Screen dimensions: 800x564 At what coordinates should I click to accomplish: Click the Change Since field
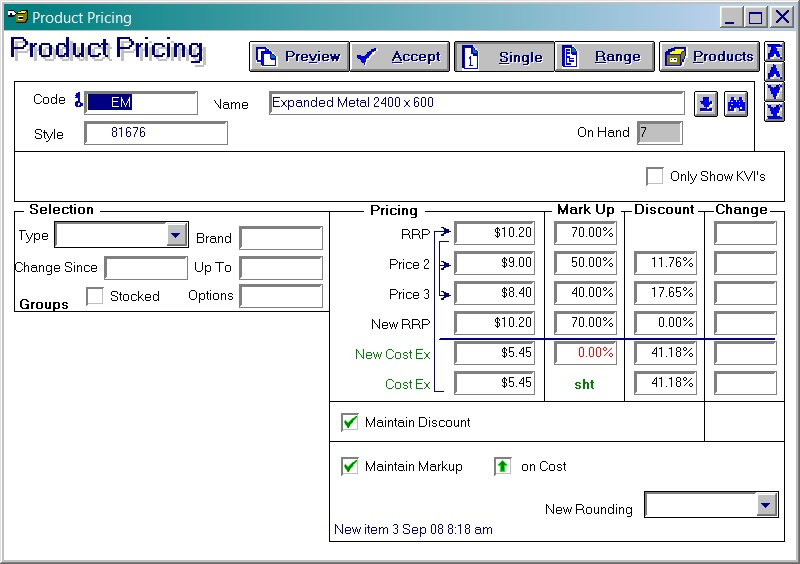pos(146,268)
